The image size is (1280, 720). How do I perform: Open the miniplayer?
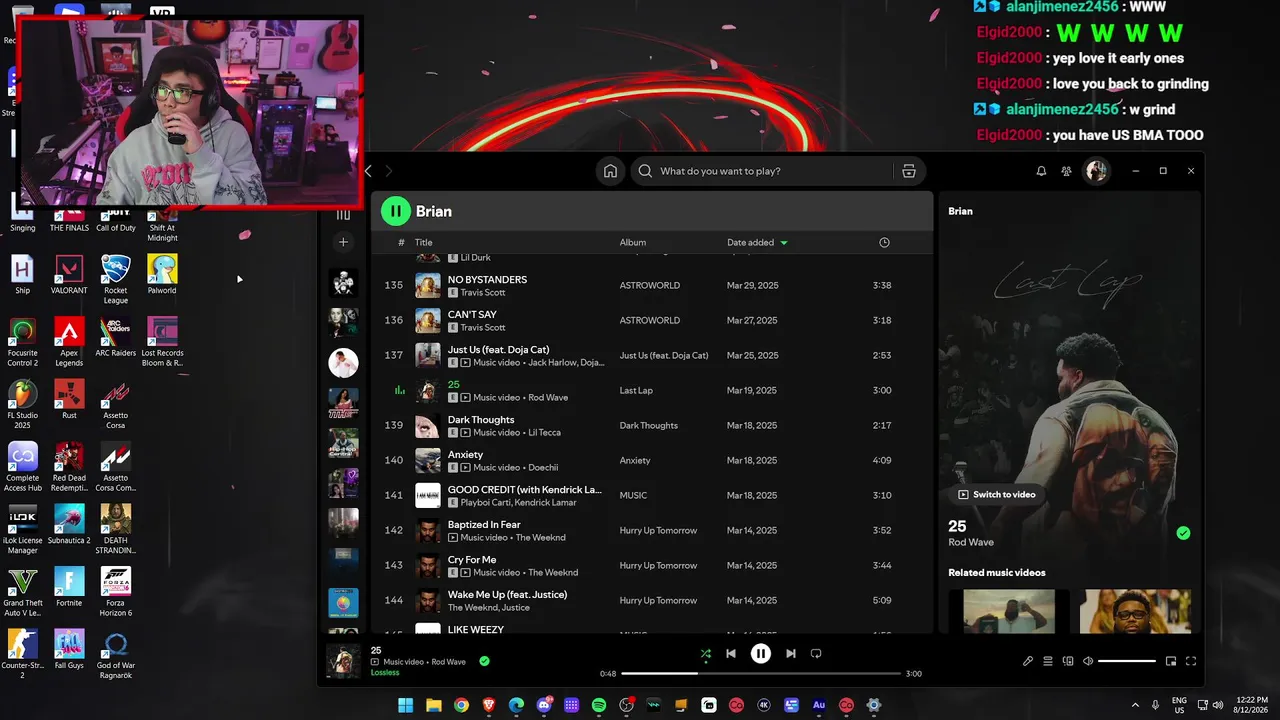click(1171, 661)
